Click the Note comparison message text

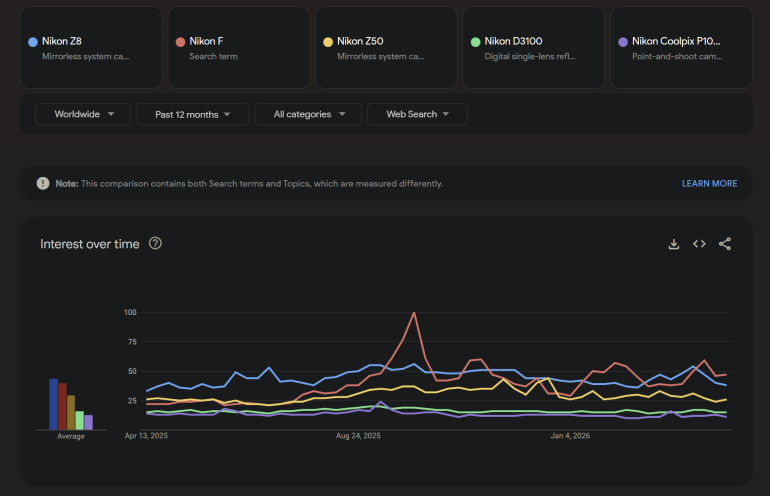tap(249, 184)
